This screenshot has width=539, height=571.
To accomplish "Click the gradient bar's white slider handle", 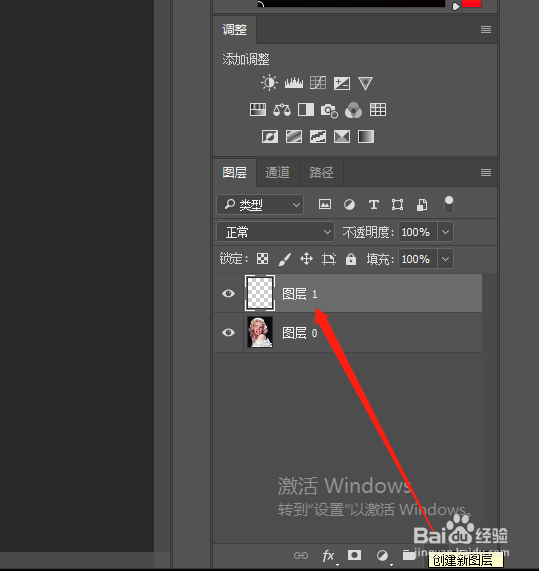I will [x=456, y=6].
